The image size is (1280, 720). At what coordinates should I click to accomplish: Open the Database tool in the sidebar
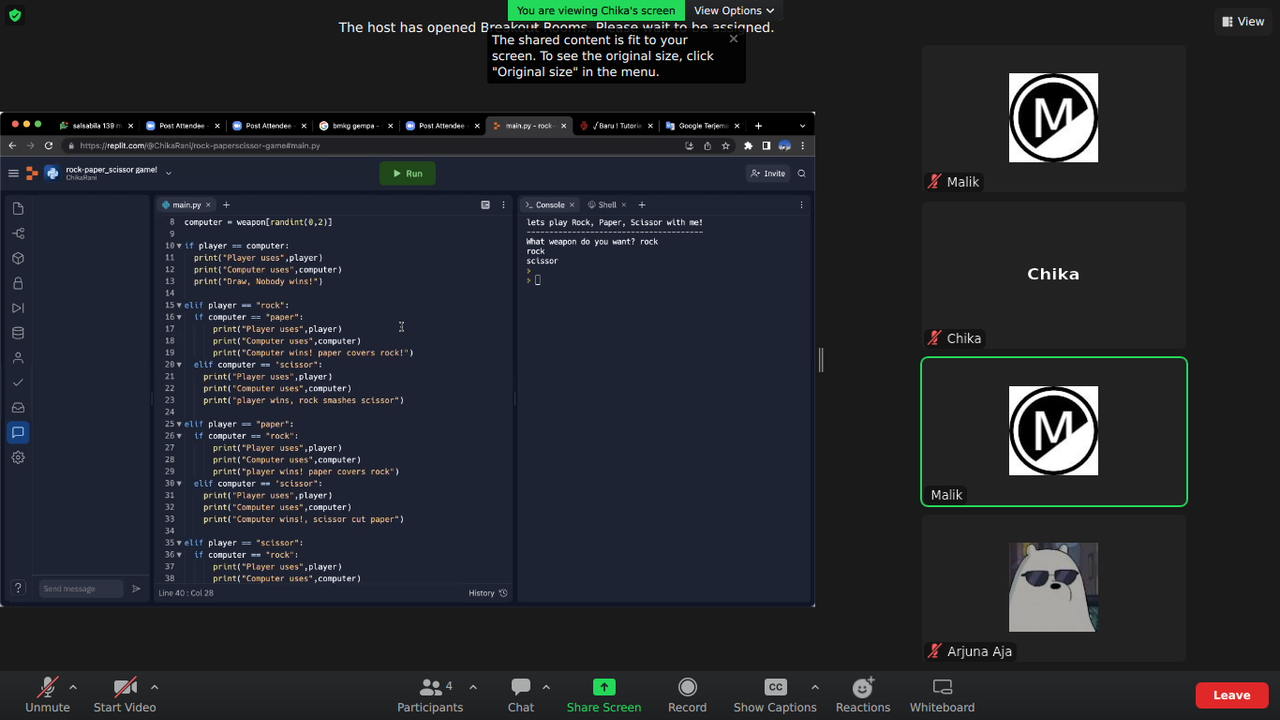click(17, 332)
